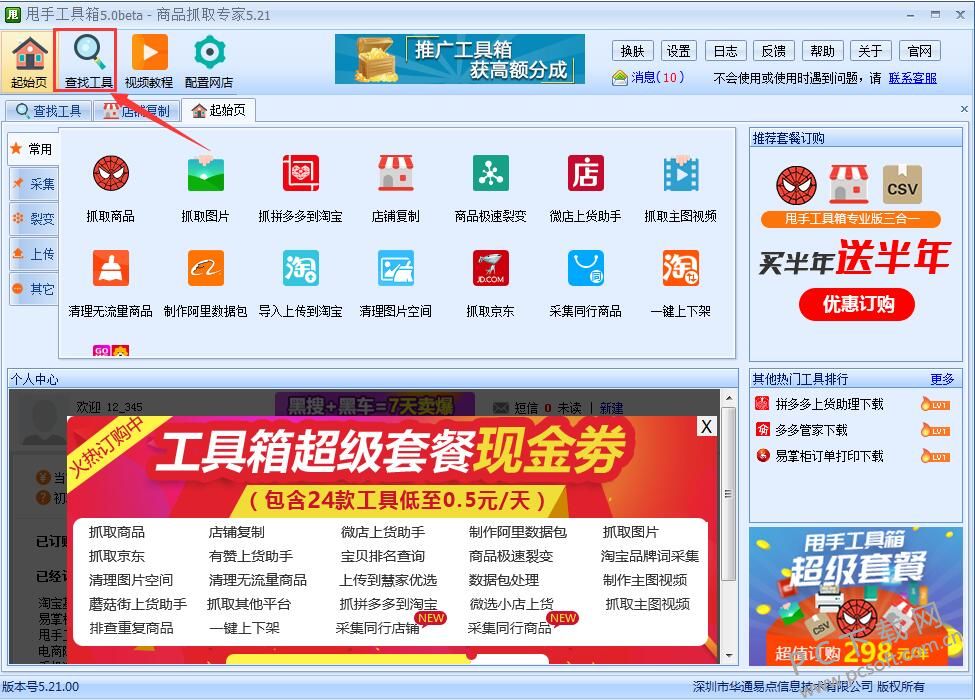The image size is (975, 700).
Task: Click the 换肤 skin button
Action: 632,51
